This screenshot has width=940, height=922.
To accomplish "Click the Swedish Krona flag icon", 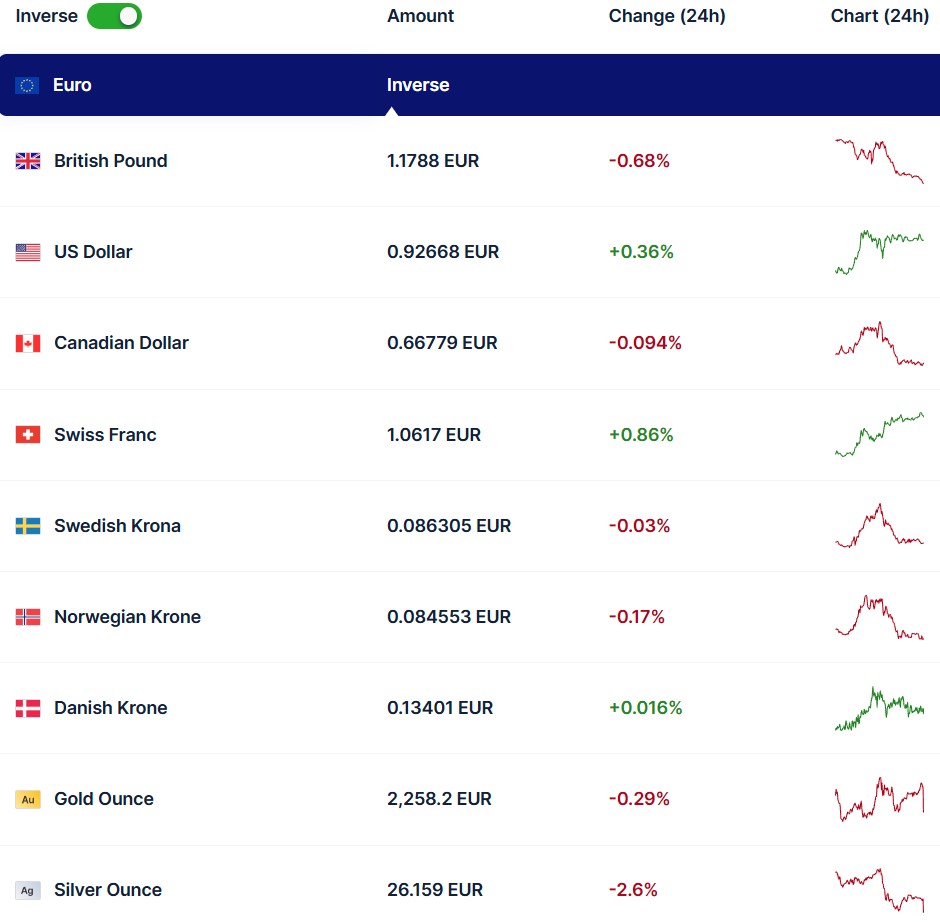I will pos(28,526).
